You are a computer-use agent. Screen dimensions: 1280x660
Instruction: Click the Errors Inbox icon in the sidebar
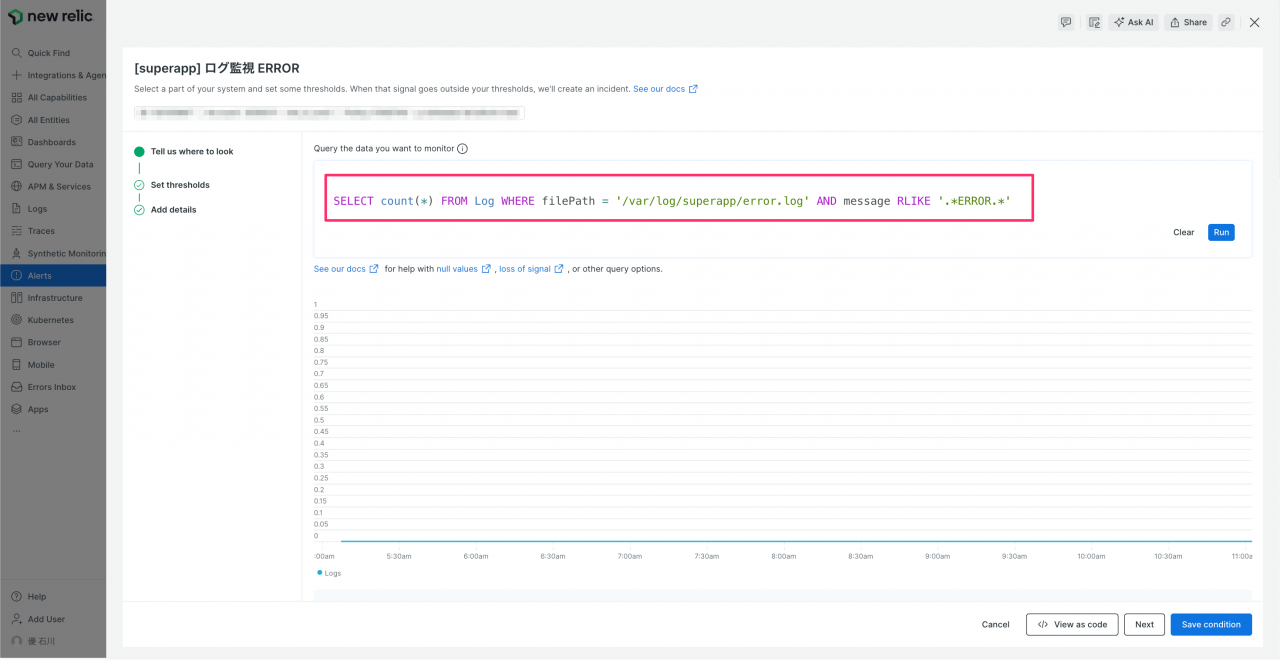pyautogui.click(x=17, y=387)
